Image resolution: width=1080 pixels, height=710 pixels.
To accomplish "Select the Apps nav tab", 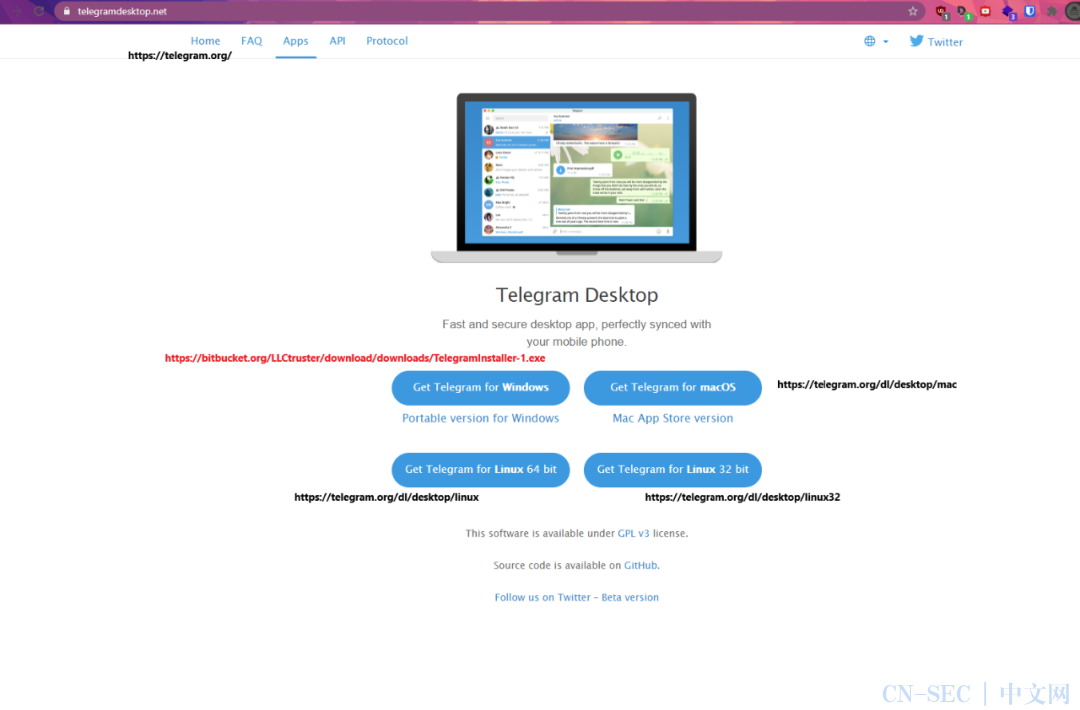I will coord(295,41).
